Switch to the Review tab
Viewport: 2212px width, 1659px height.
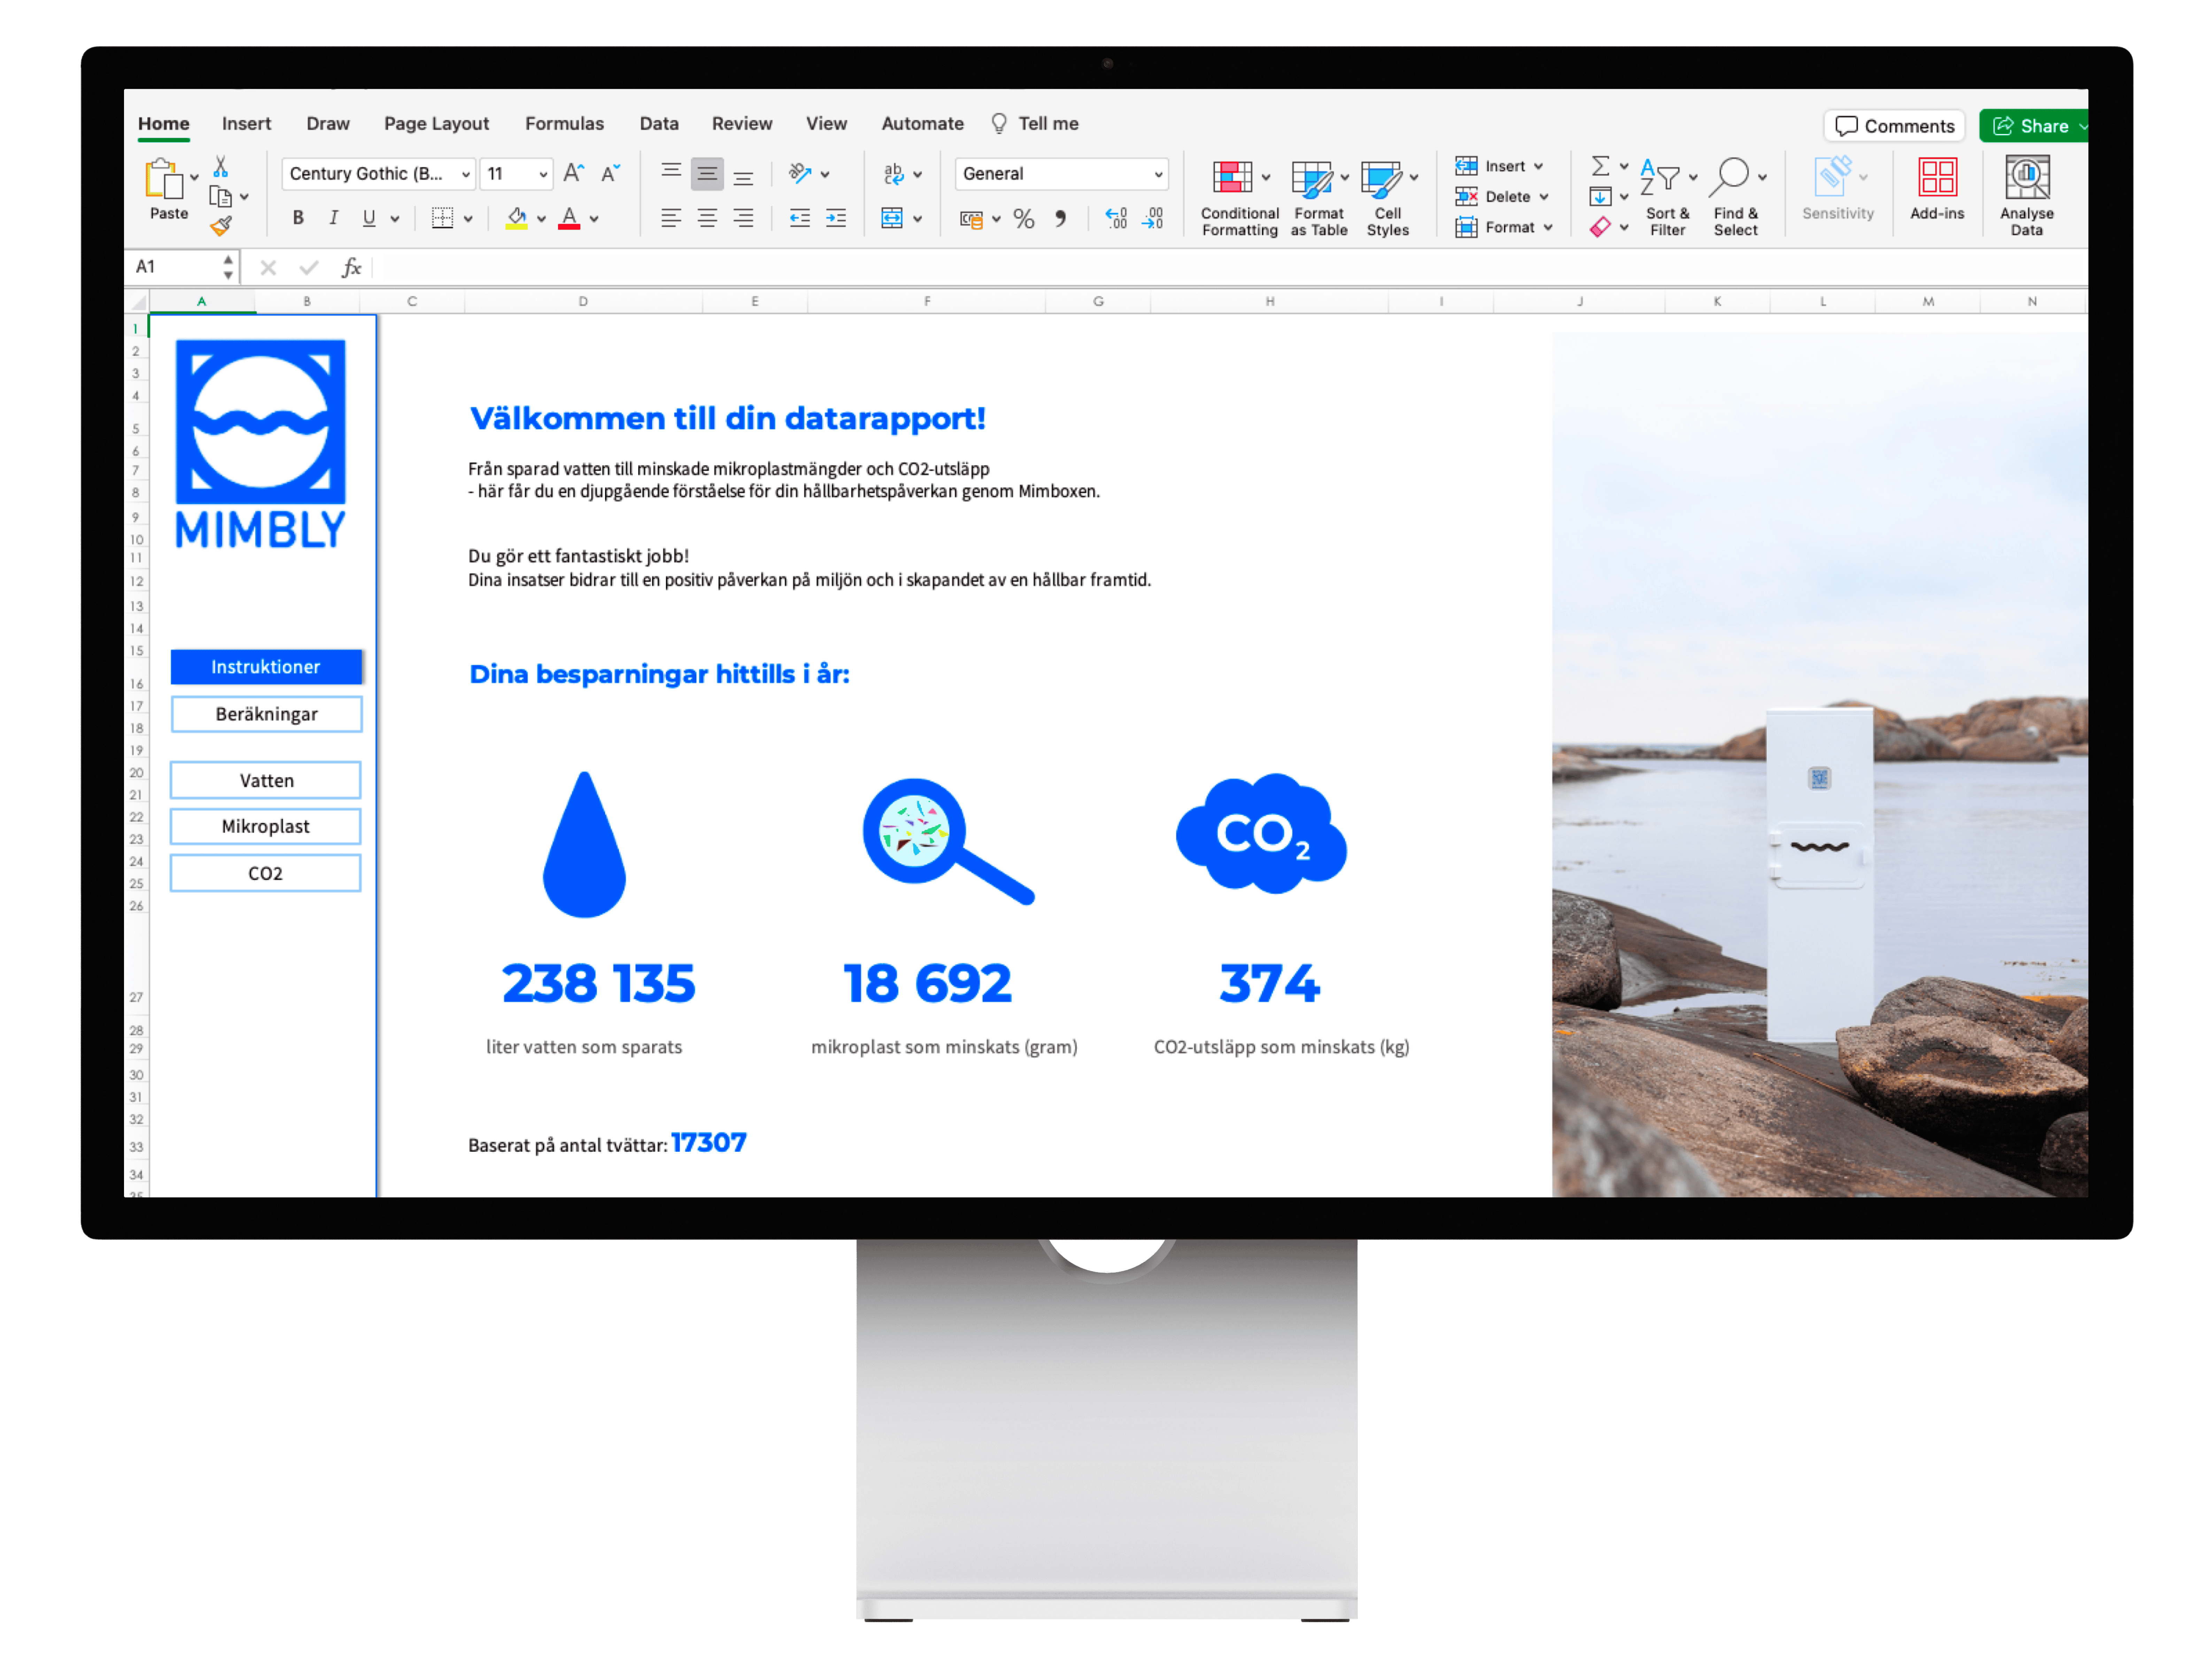[742, 124]
